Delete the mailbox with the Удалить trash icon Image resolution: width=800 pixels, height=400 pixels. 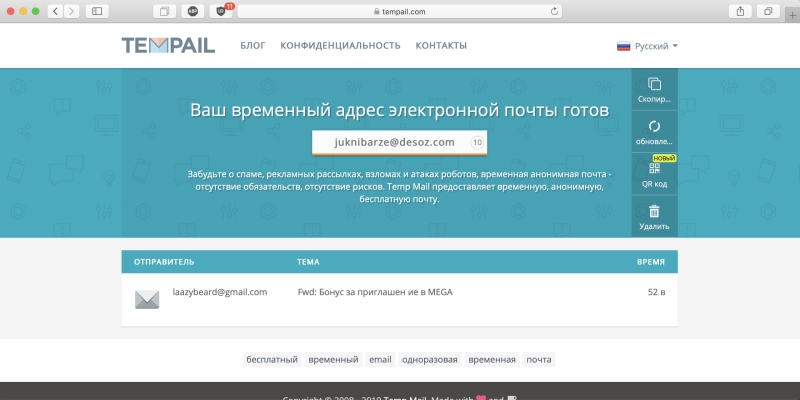[654, 217]
